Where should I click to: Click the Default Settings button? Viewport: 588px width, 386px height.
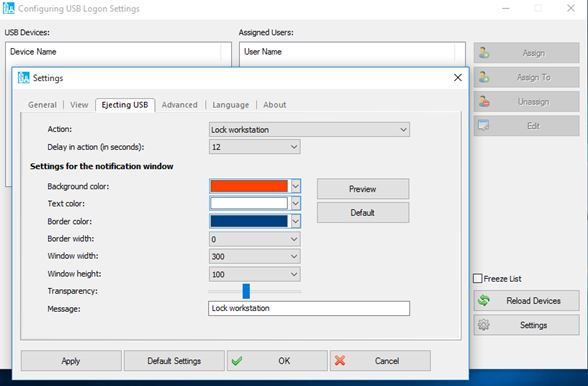(x=174, y=361)
